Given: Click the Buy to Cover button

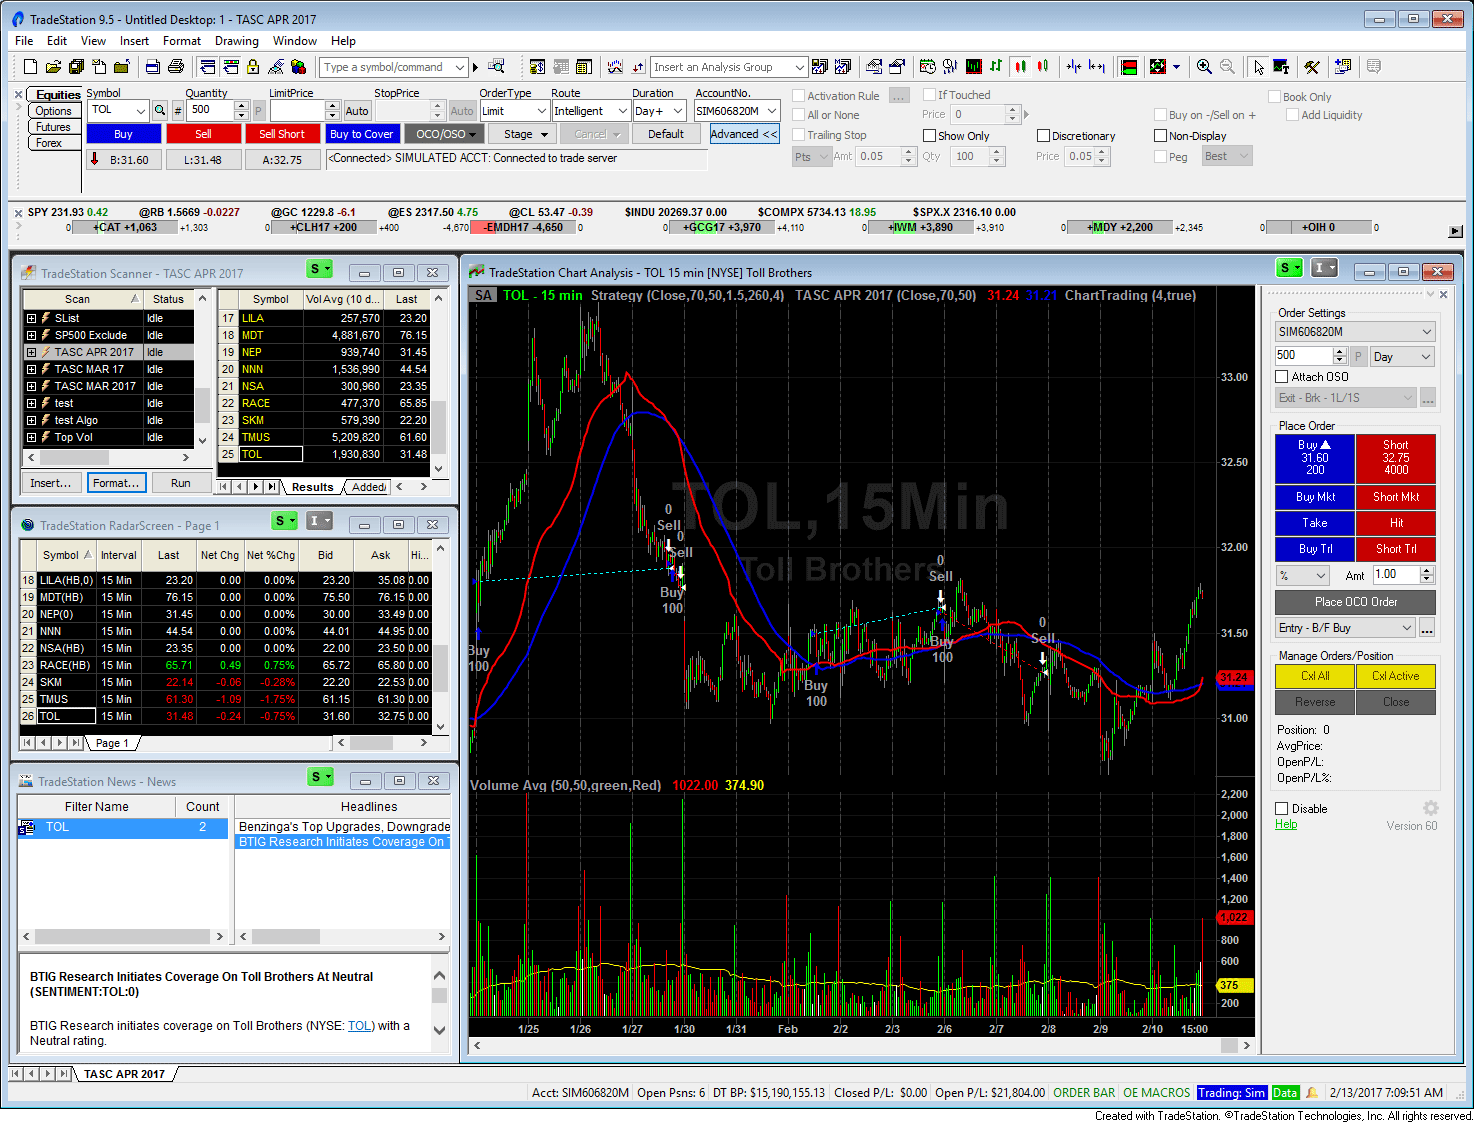Looking at the screenshot, I should pos(362,134).
